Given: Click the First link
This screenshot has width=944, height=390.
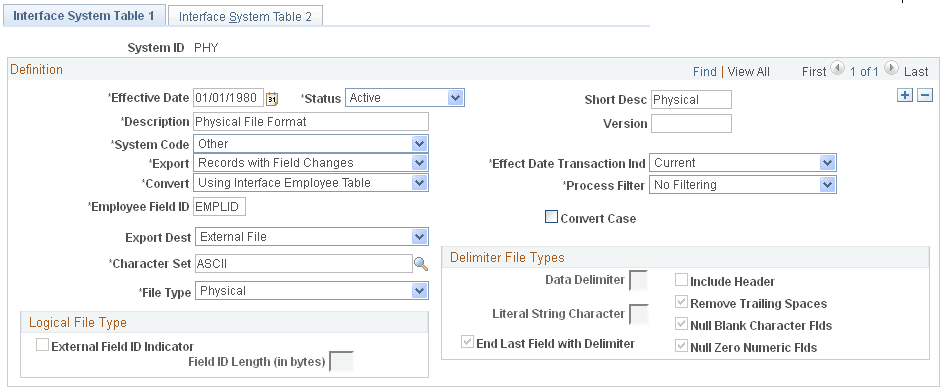Looking at the screenshot, I should coord(814,72).
